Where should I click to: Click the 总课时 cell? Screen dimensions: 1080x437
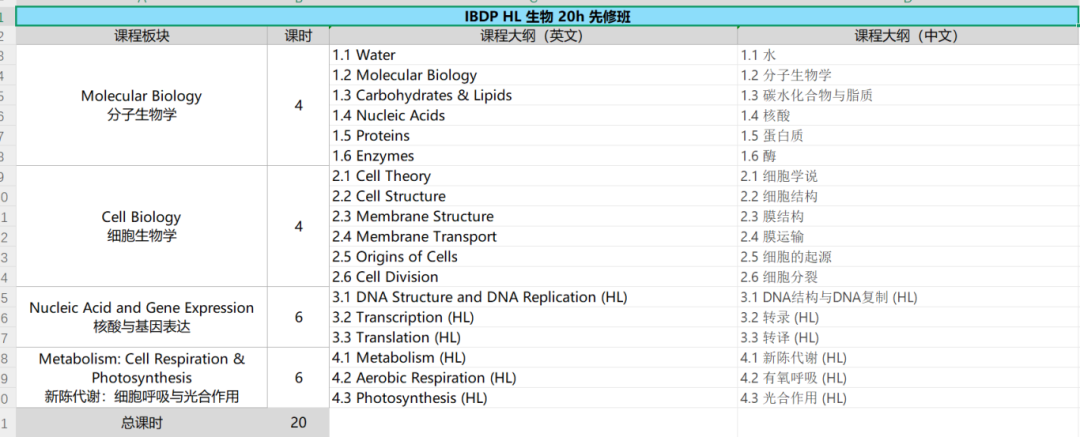[141, 423]
